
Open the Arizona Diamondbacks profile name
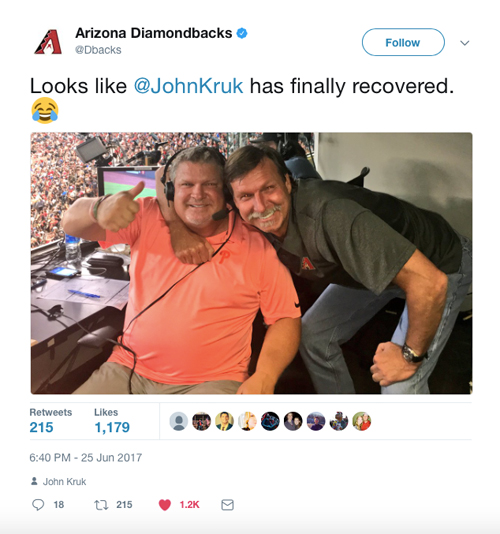154,33
